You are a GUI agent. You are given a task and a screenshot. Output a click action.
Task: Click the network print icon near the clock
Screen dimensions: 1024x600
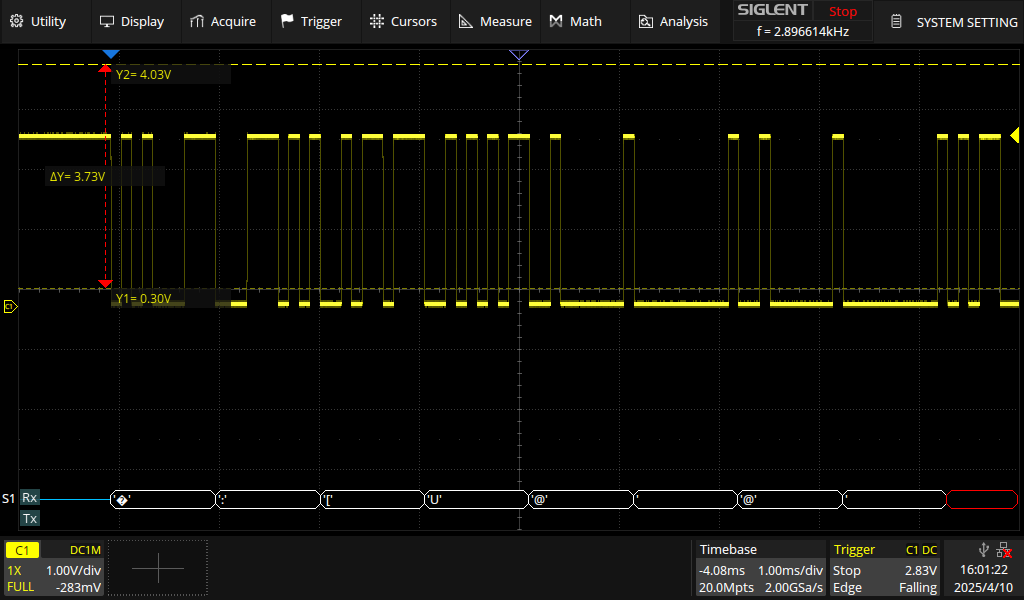(1003, 549)
